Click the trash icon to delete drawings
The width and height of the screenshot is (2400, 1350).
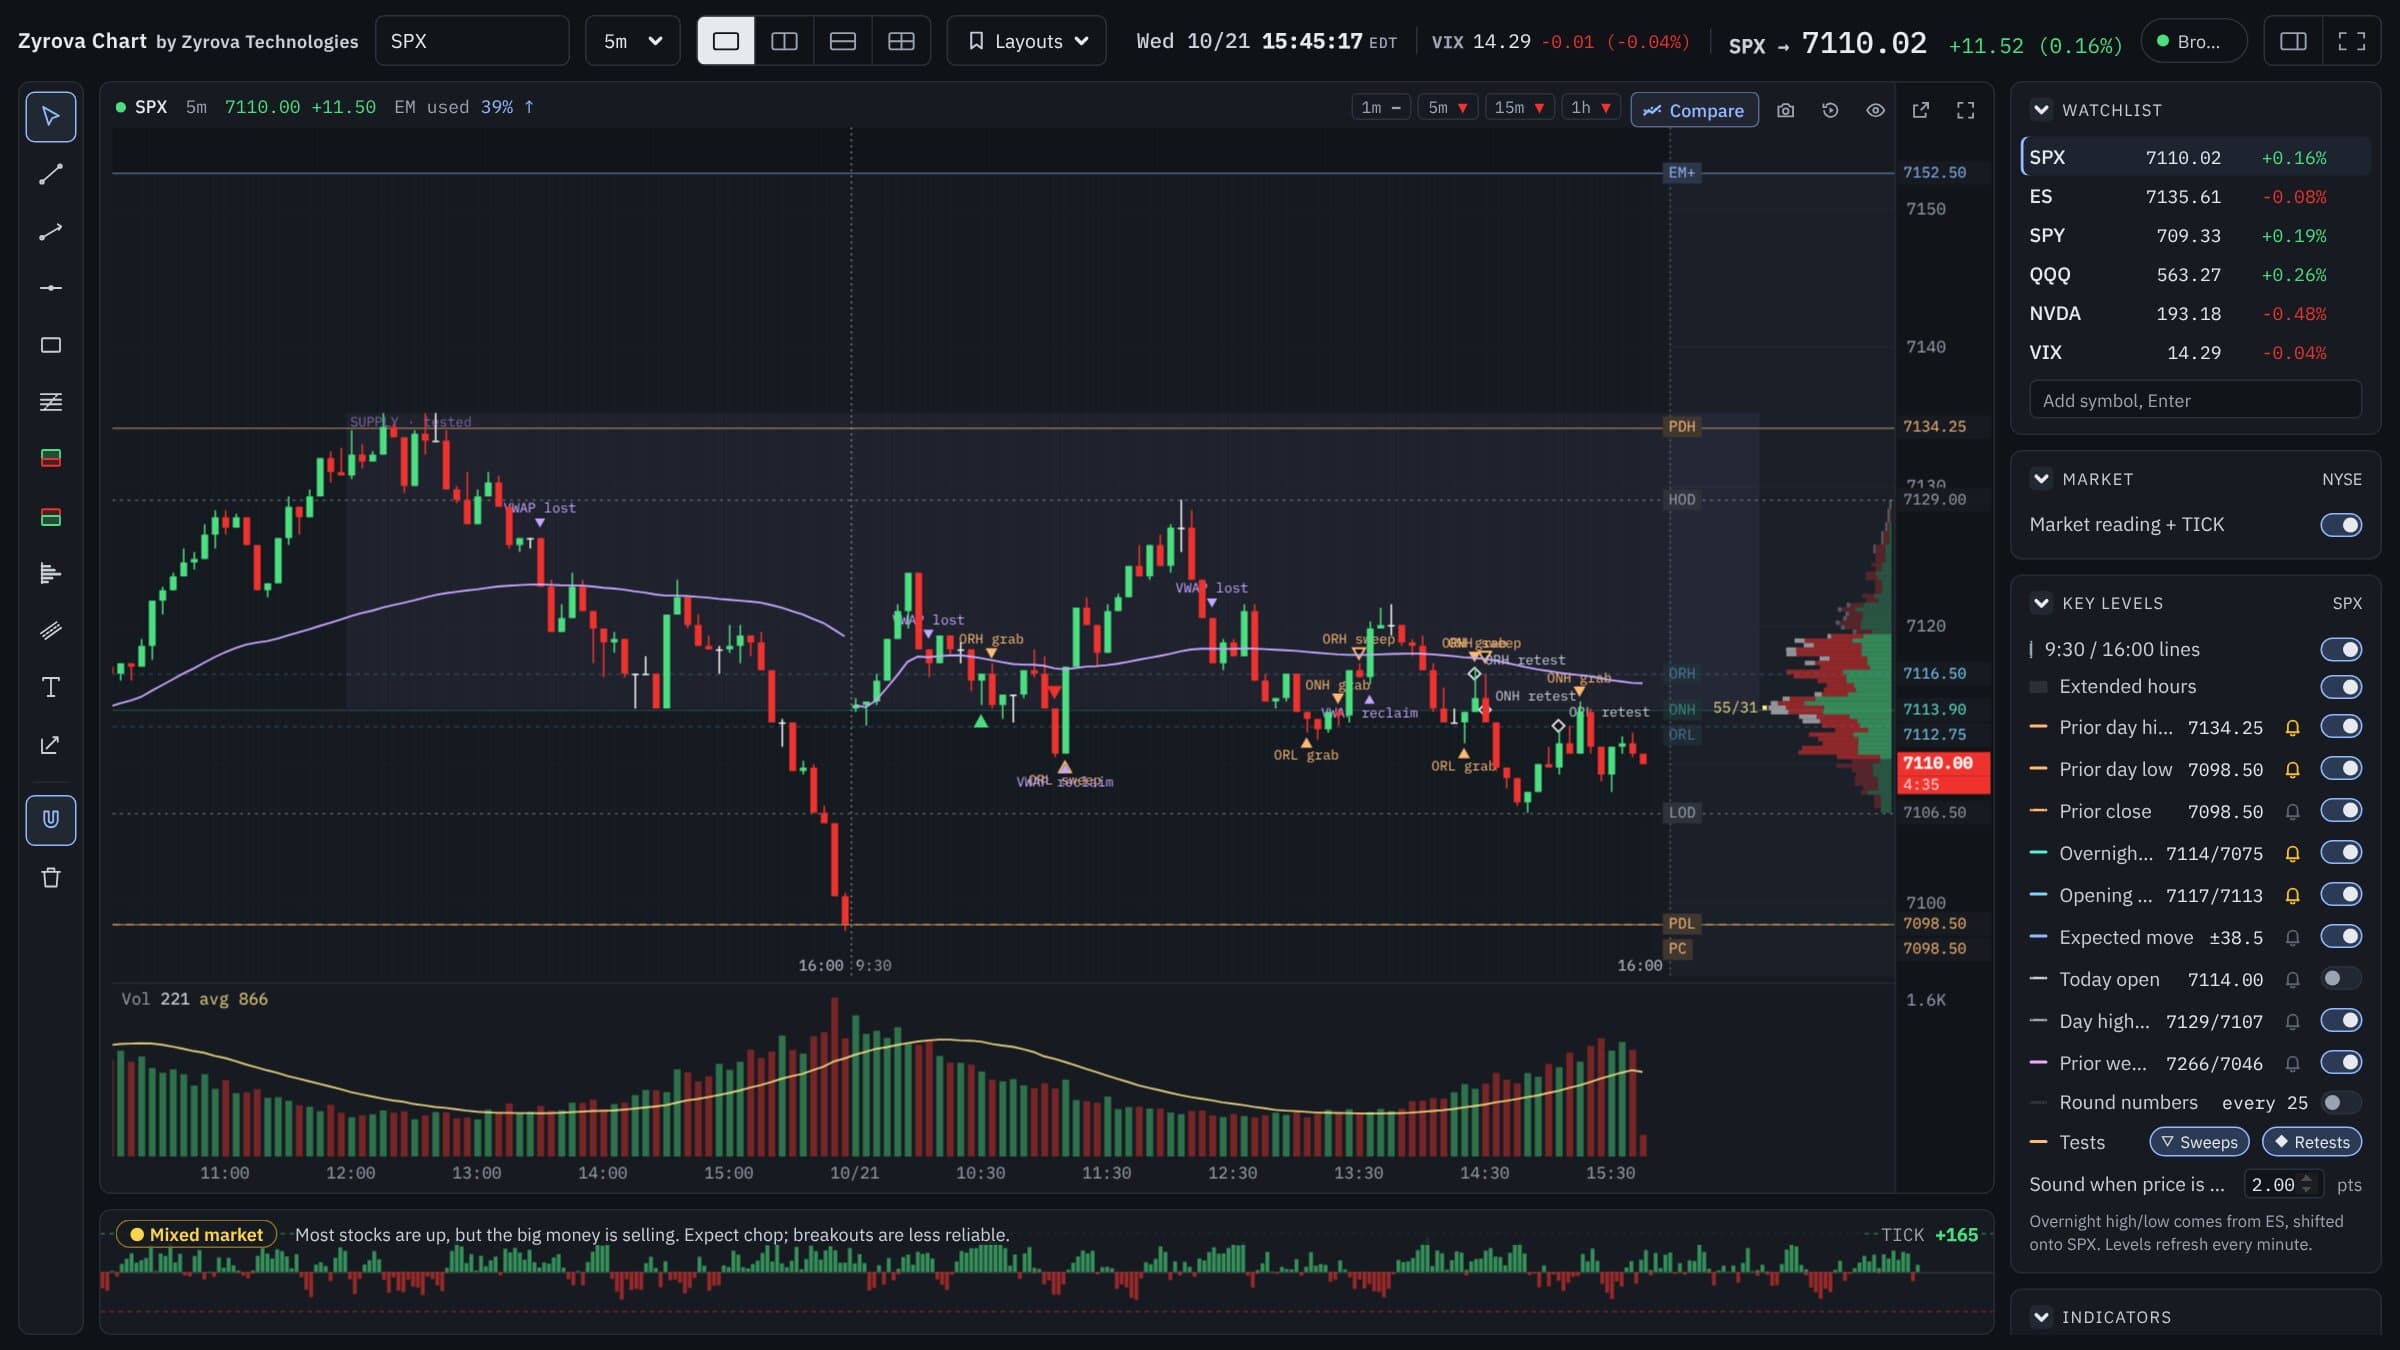pos(50,878)
